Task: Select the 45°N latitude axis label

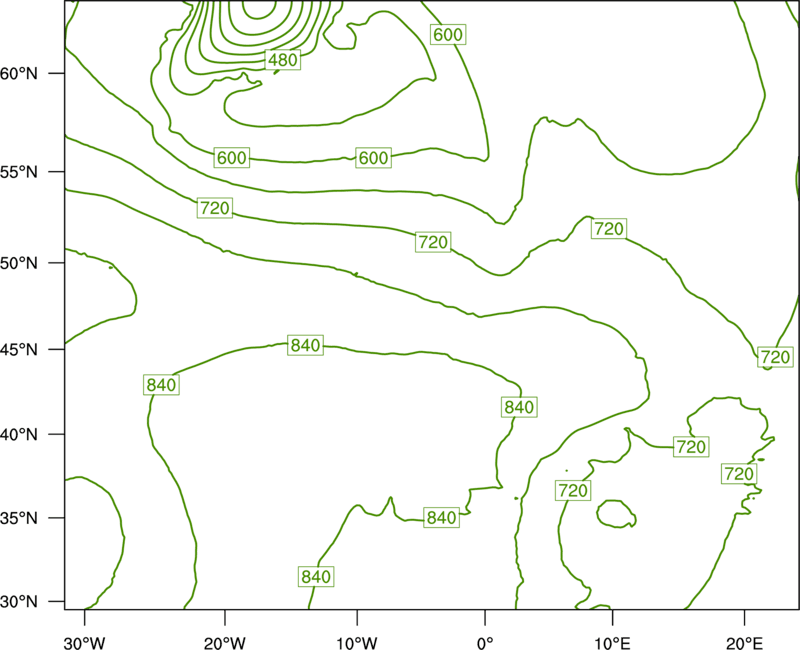Action: [19, 349]
